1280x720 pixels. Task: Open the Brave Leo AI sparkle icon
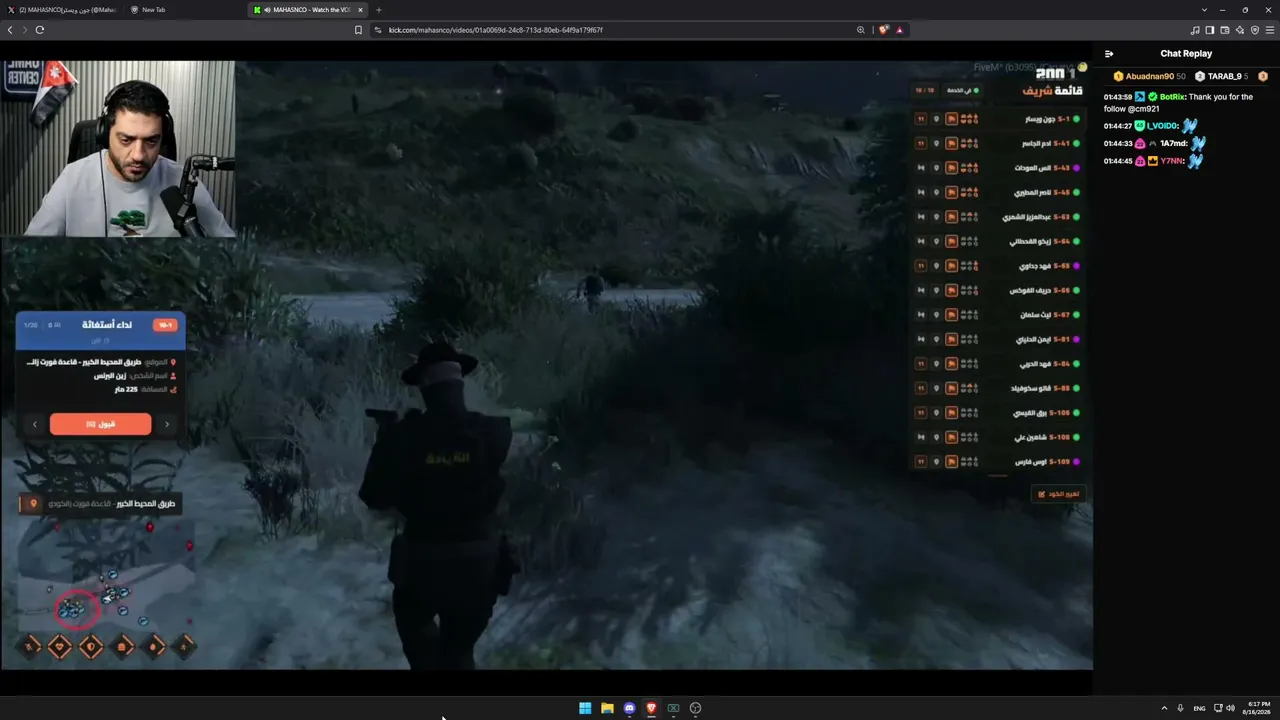click(1240, 30)
